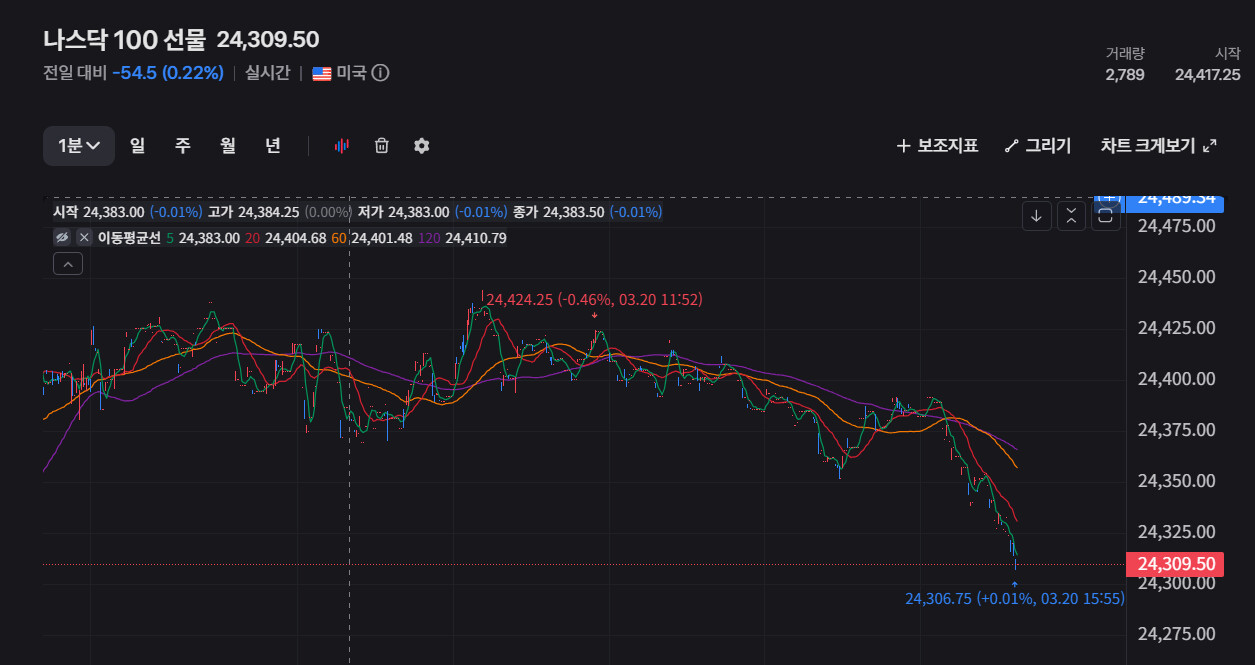Click the header price 24,309.50

[268, 40]
